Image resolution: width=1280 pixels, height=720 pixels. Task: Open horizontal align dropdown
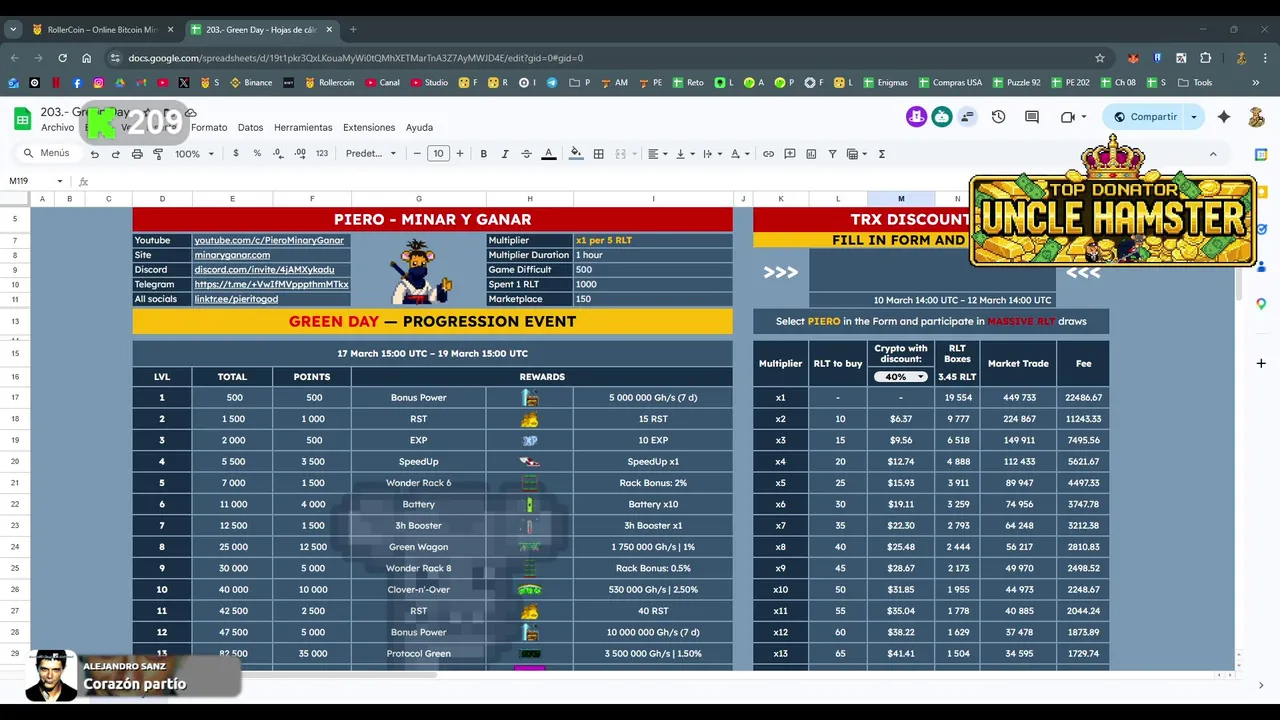[x=657, y=154]
